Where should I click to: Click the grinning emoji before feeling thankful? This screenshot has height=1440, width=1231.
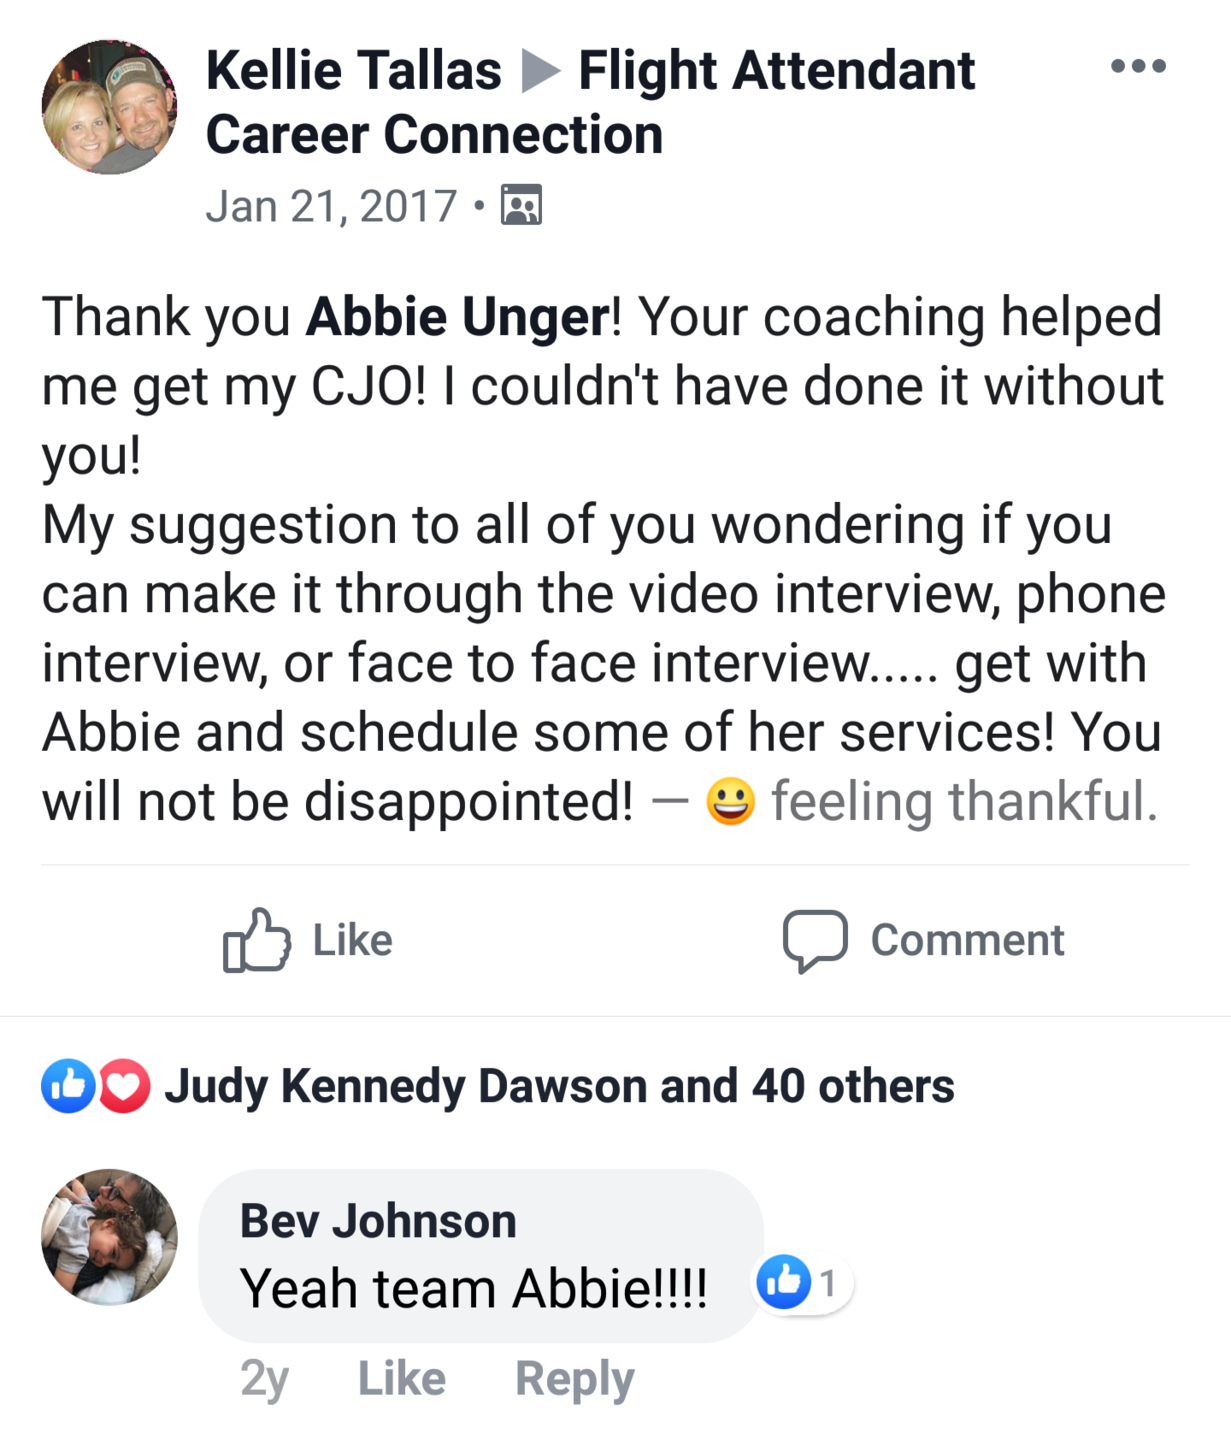(730, 802)
